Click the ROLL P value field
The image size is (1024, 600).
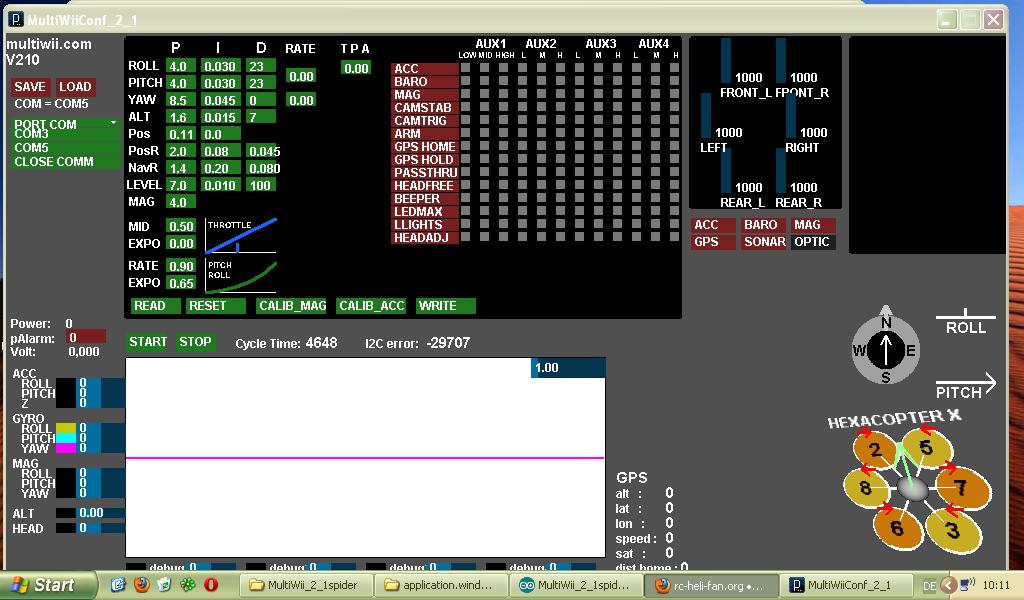point(179,67)
